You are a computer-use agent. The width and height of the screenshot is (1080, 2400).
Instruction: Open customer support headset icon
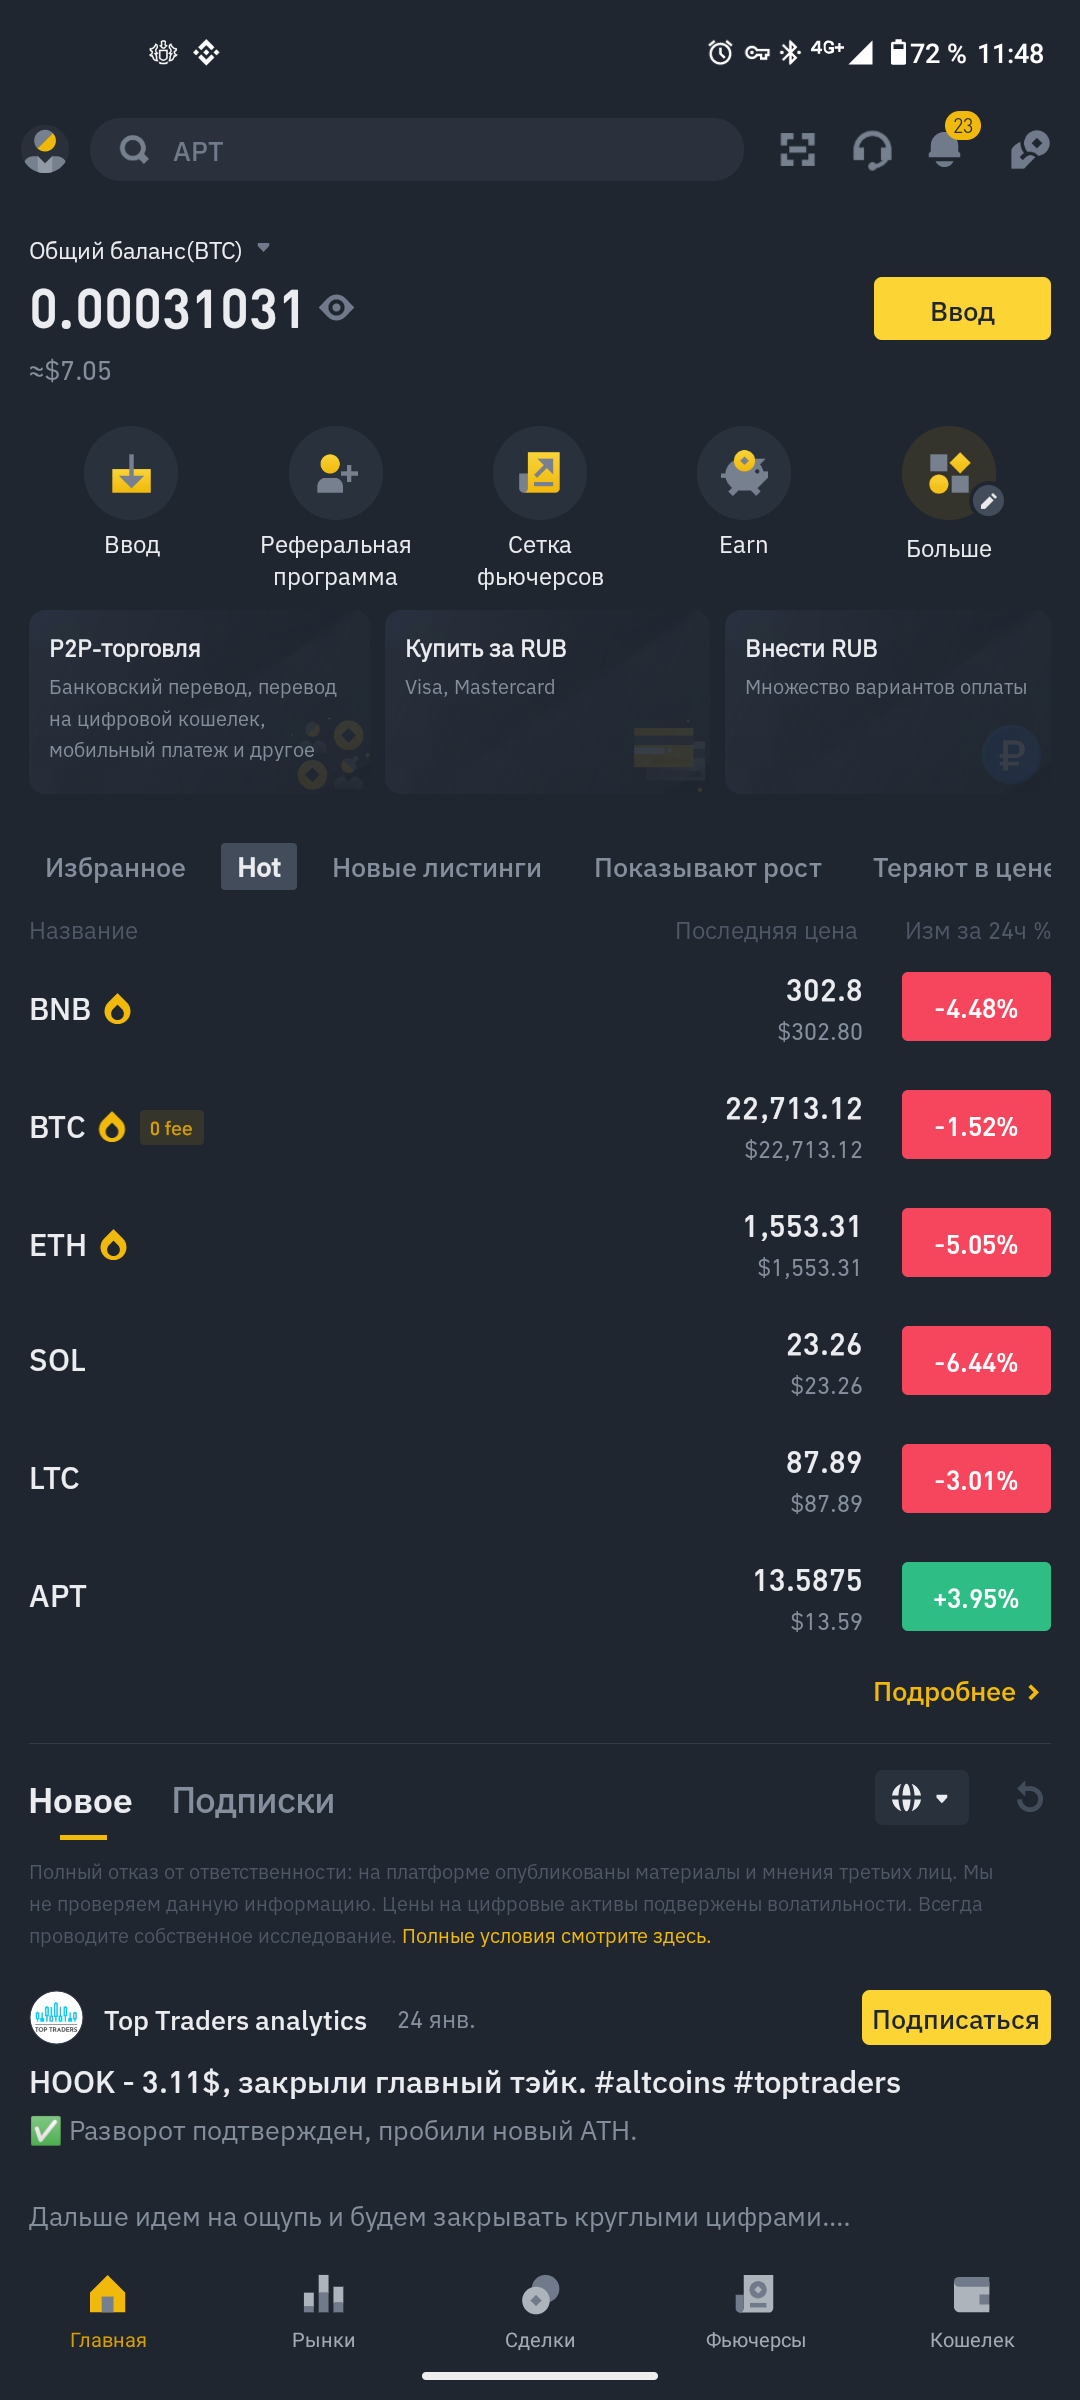pos(871,151)
